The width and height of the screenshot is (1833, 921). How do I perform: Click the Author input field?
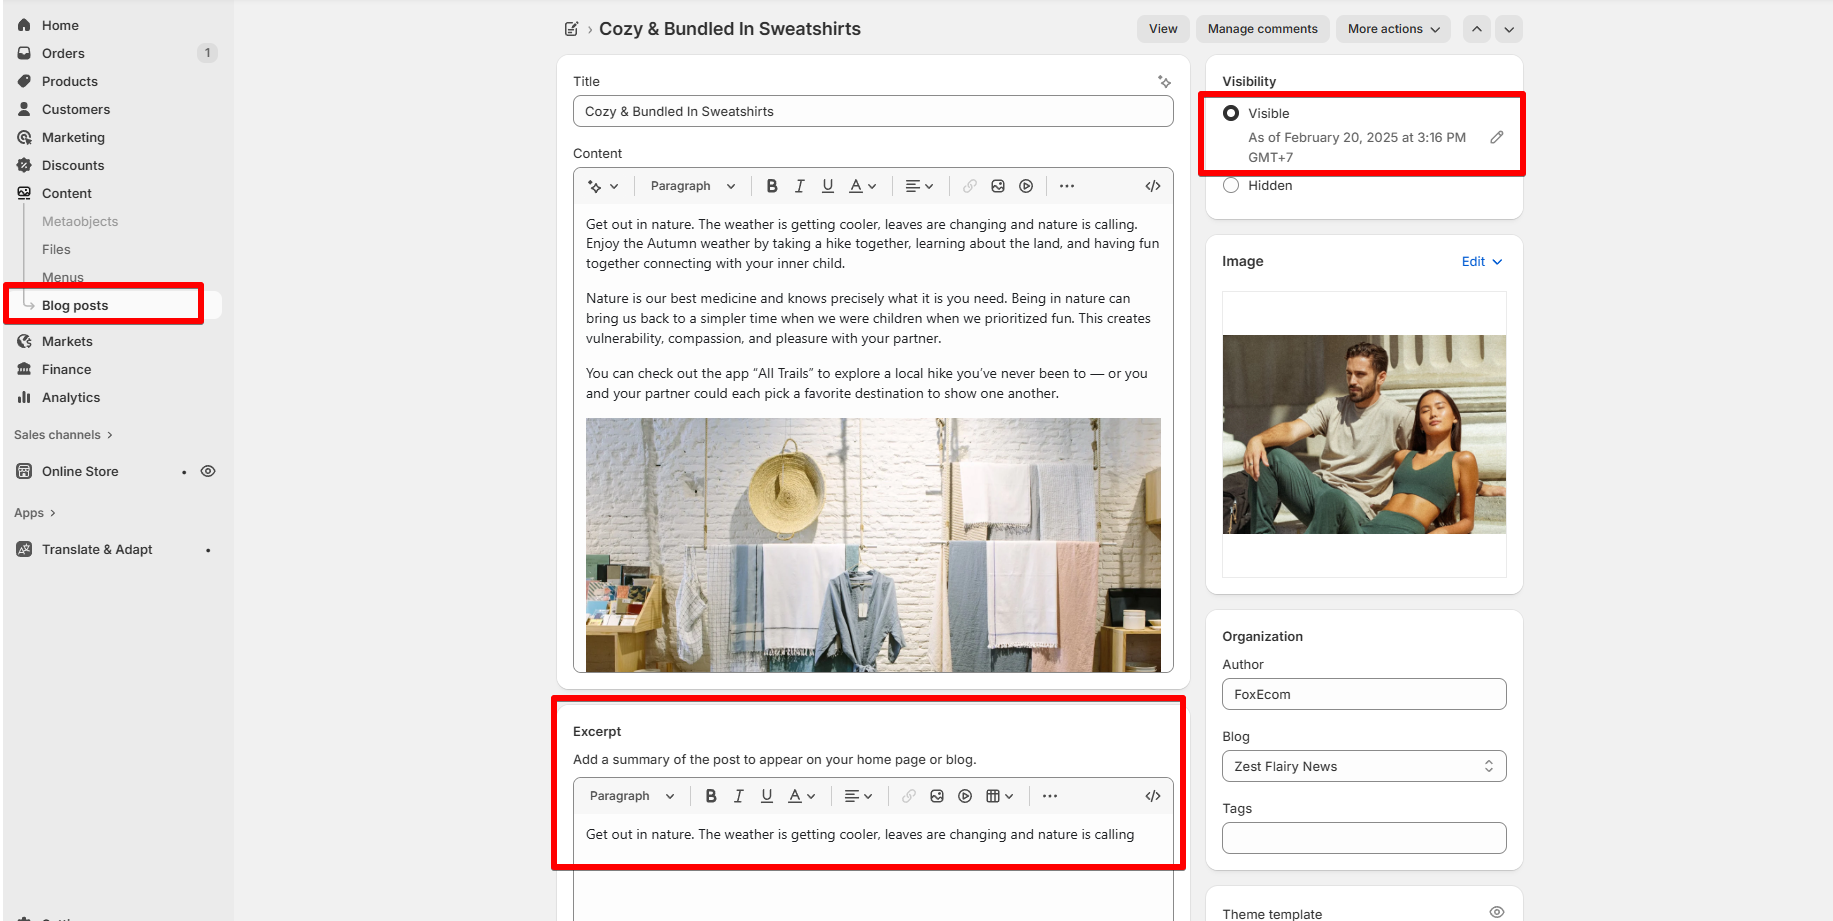1364,694
